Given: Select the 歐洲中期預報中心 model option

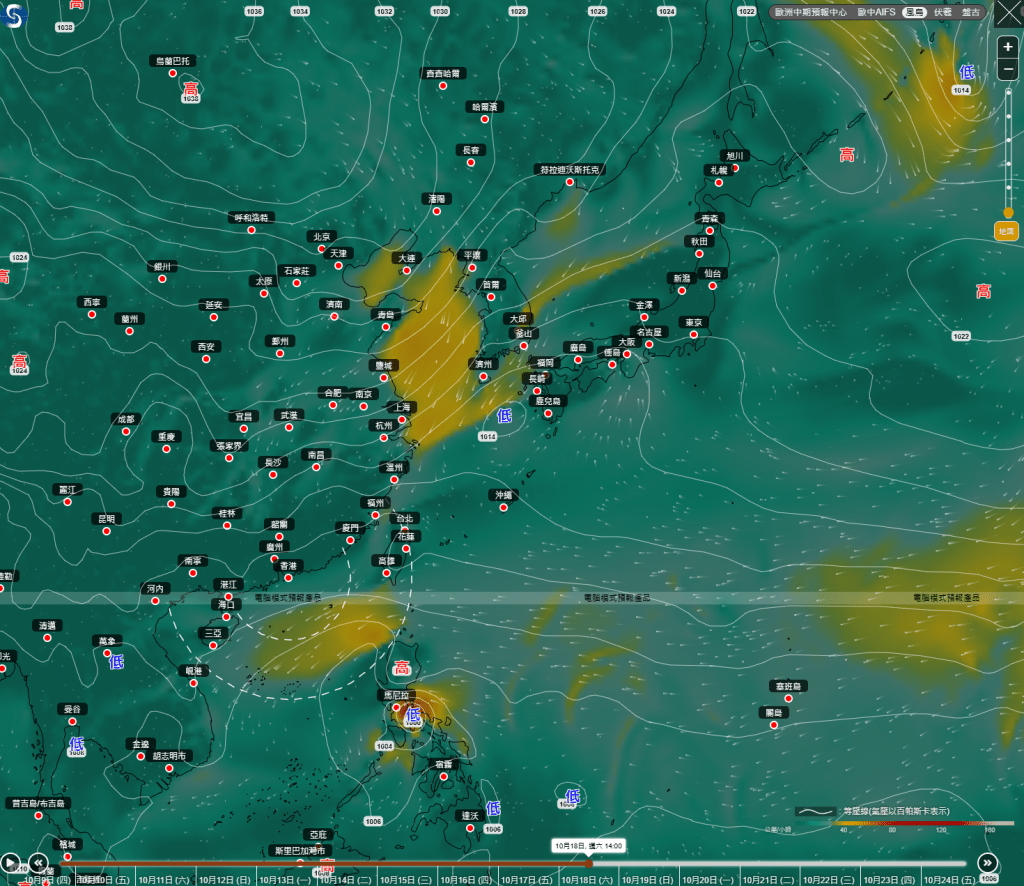Looking at the screenshot, I should 810,12.
